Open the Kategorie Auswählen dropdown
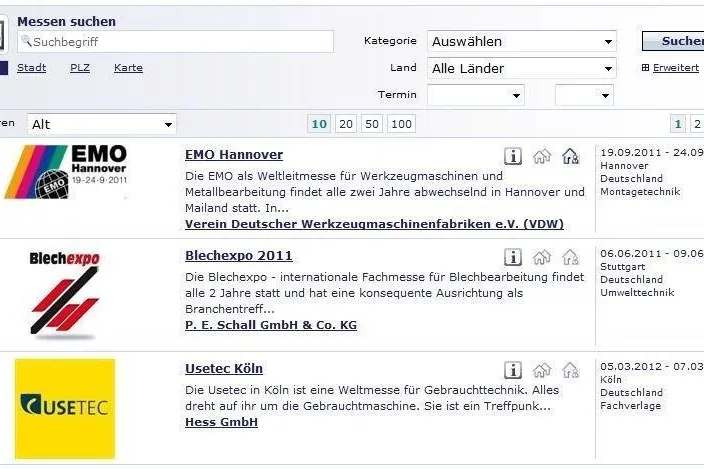 point(522,41)
